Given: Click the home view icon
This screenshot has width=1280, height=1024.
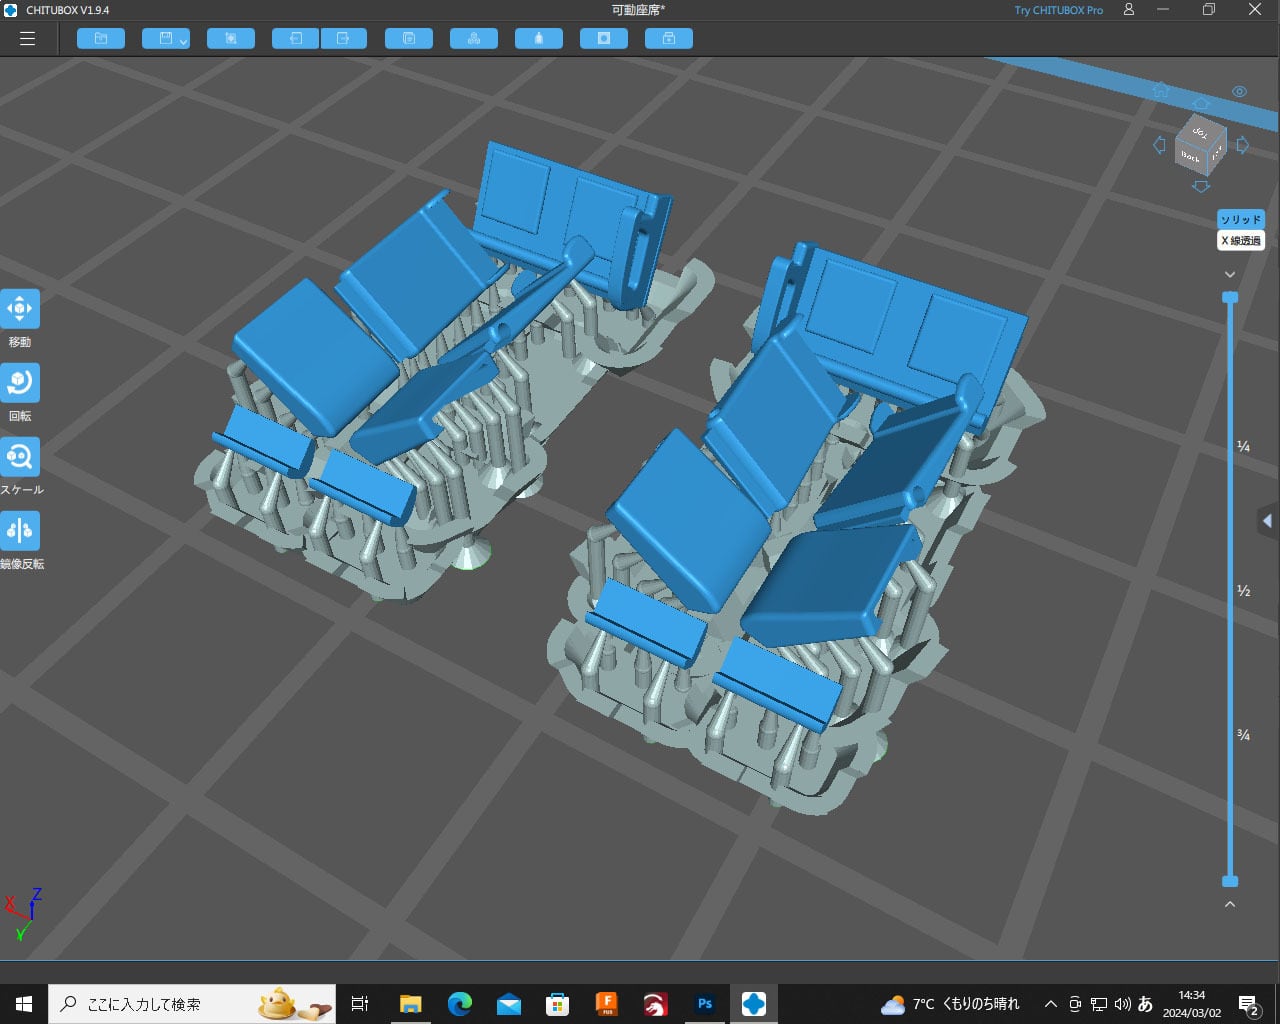Looking at the screenshot, I should pos(1160,90).
